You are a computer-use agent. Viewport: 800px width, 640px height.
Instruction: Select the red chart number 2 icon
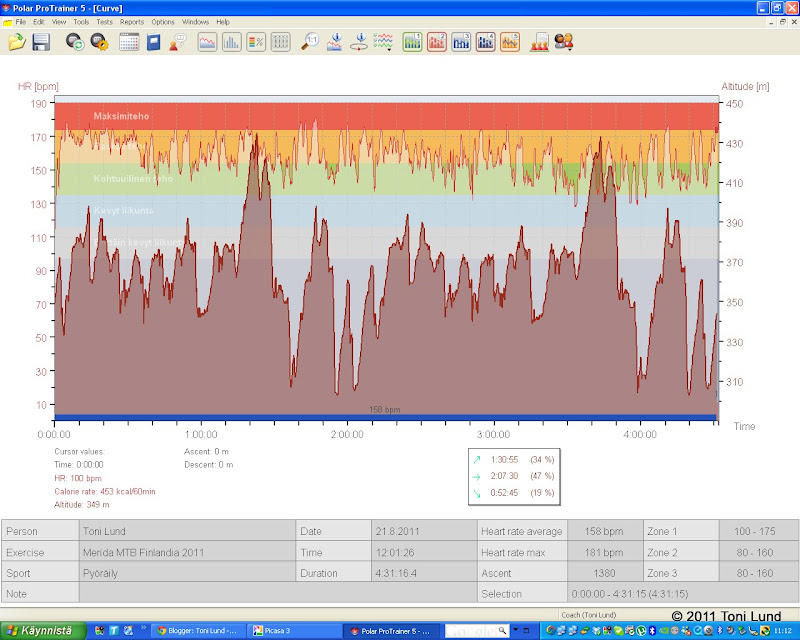[x=436, y=42]
